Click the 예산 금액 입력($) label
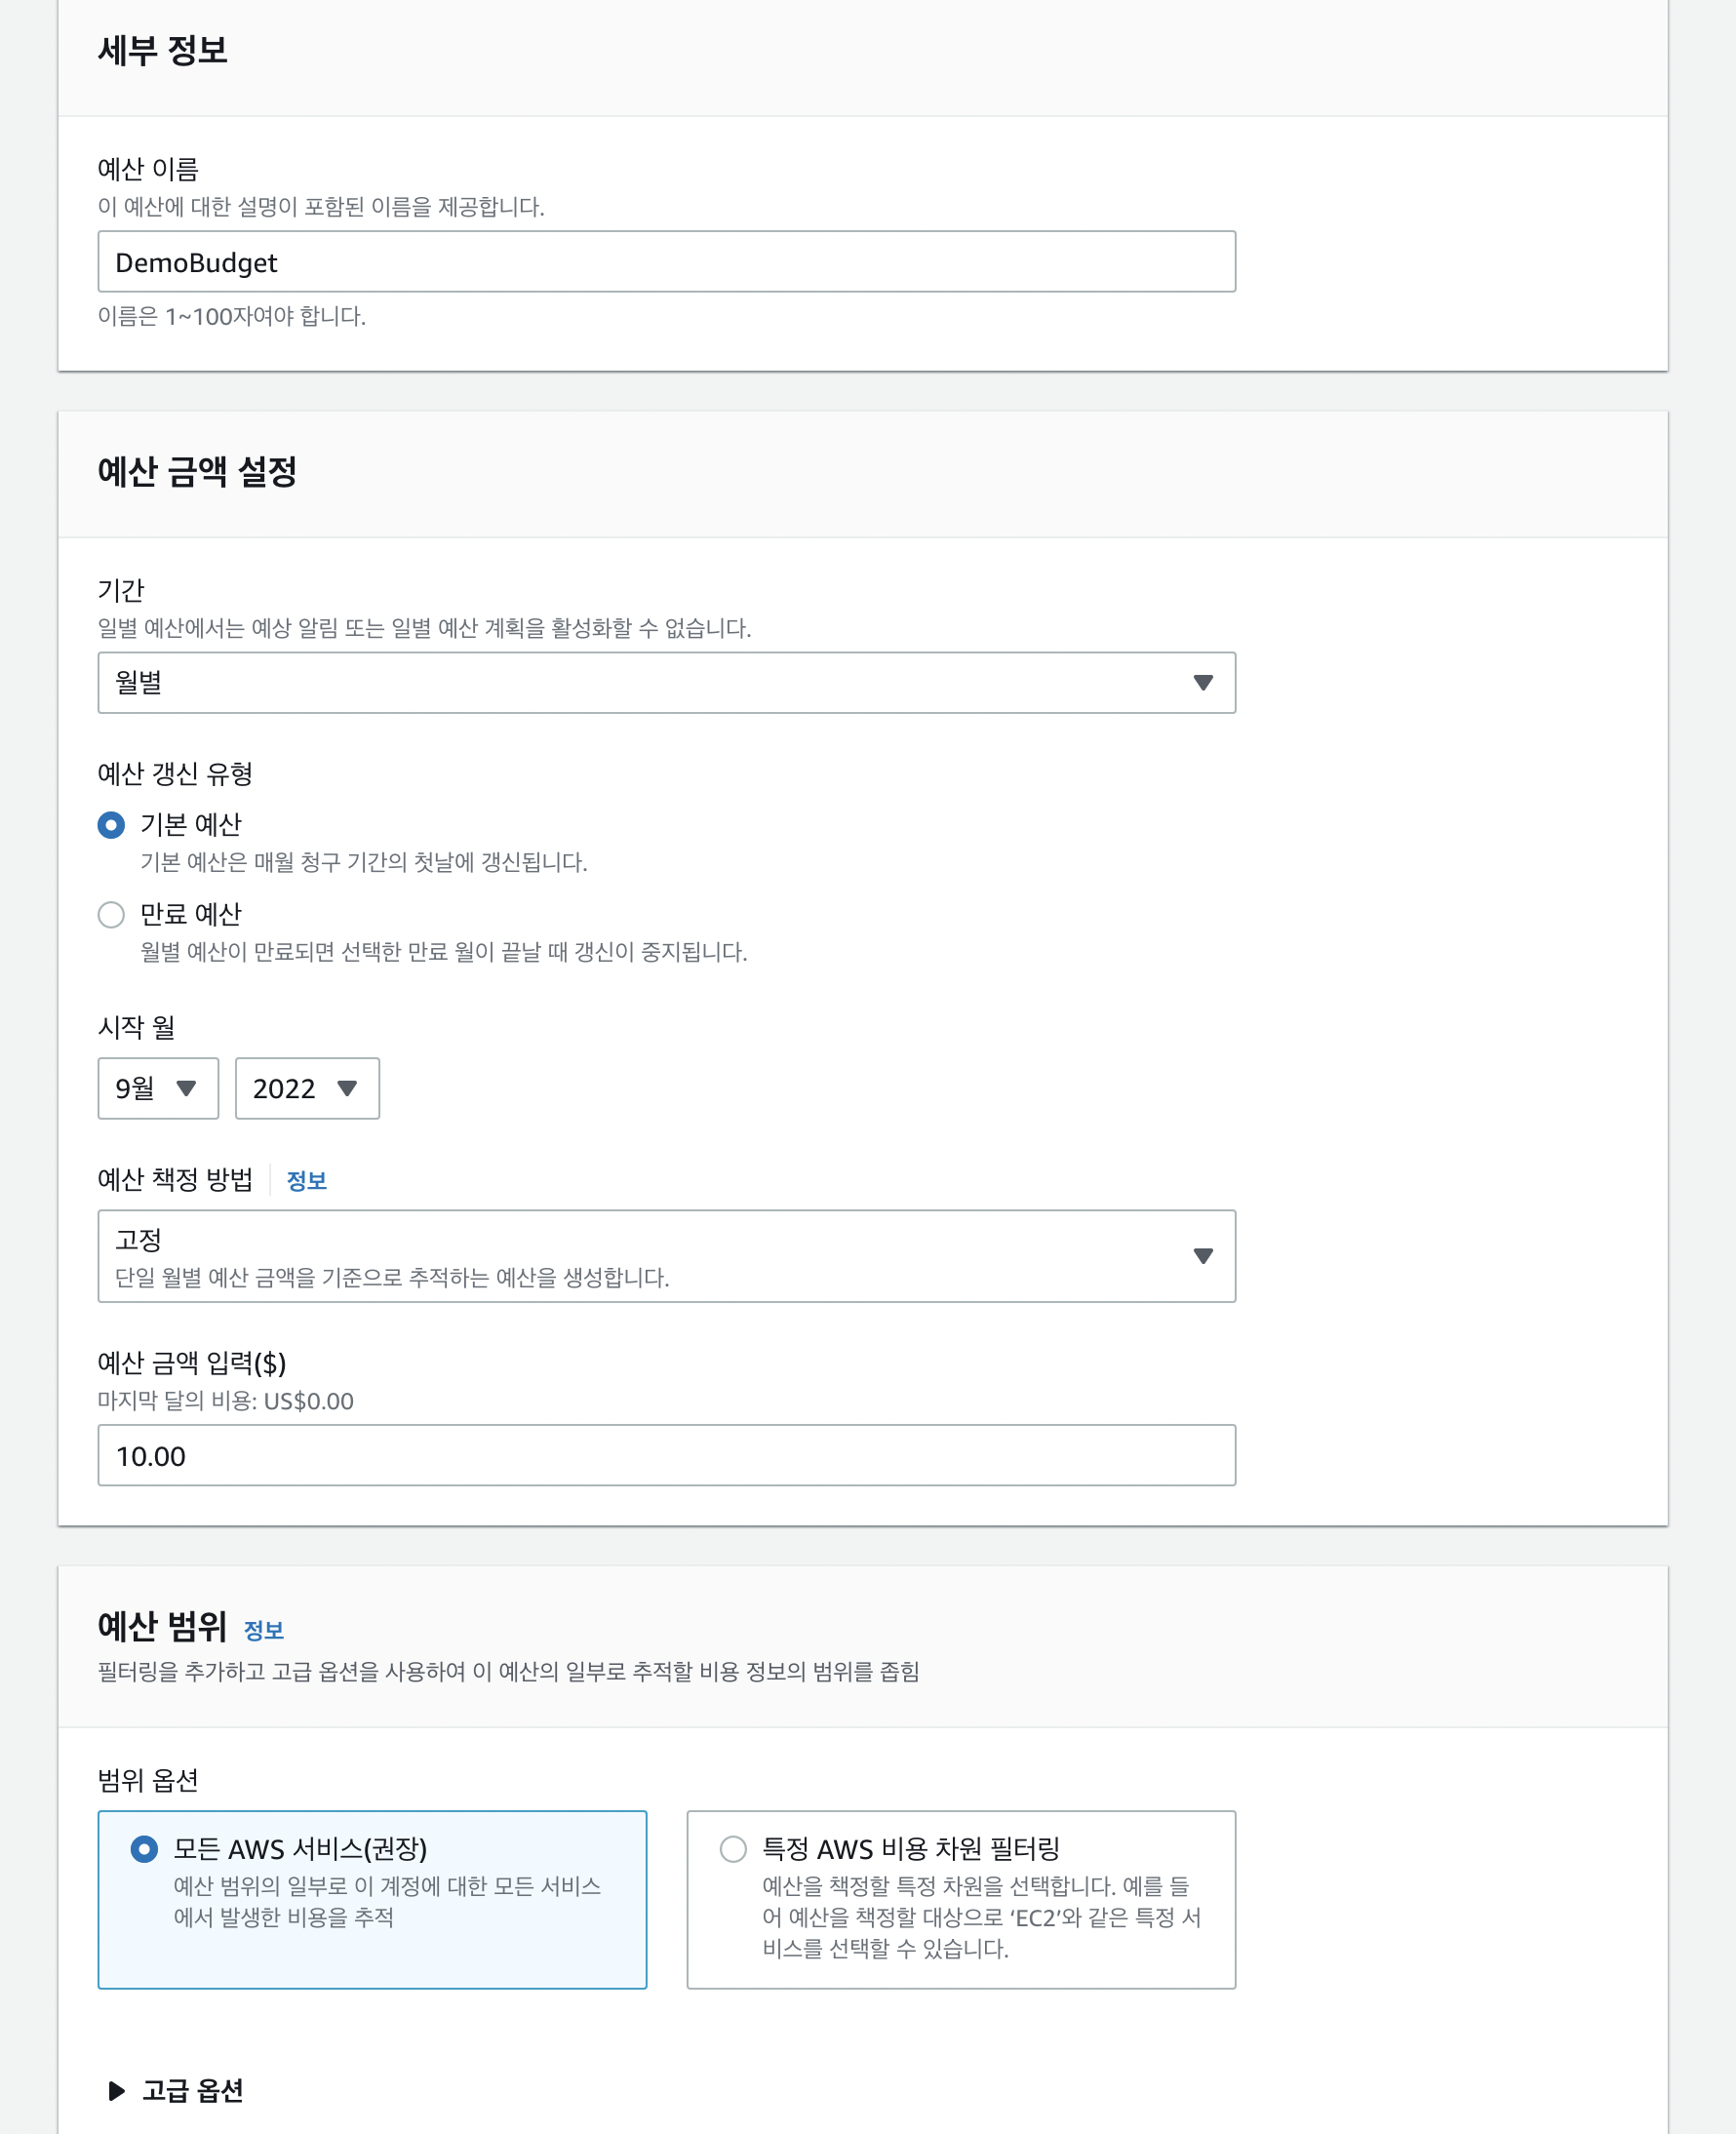This screenshot has width=1736, height=2134. point(192,1363)
